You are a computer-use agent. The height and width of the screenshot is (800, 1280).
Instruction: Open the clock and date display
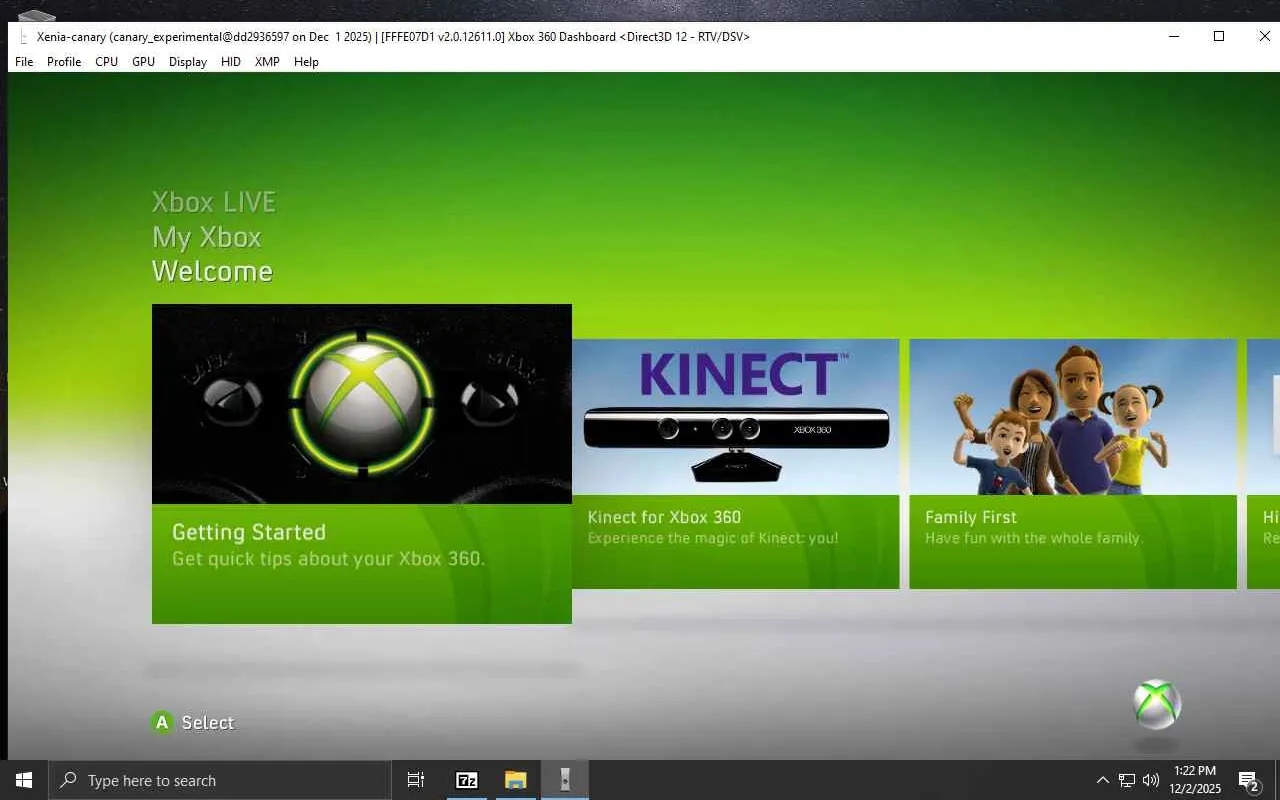click(1195, 780)
